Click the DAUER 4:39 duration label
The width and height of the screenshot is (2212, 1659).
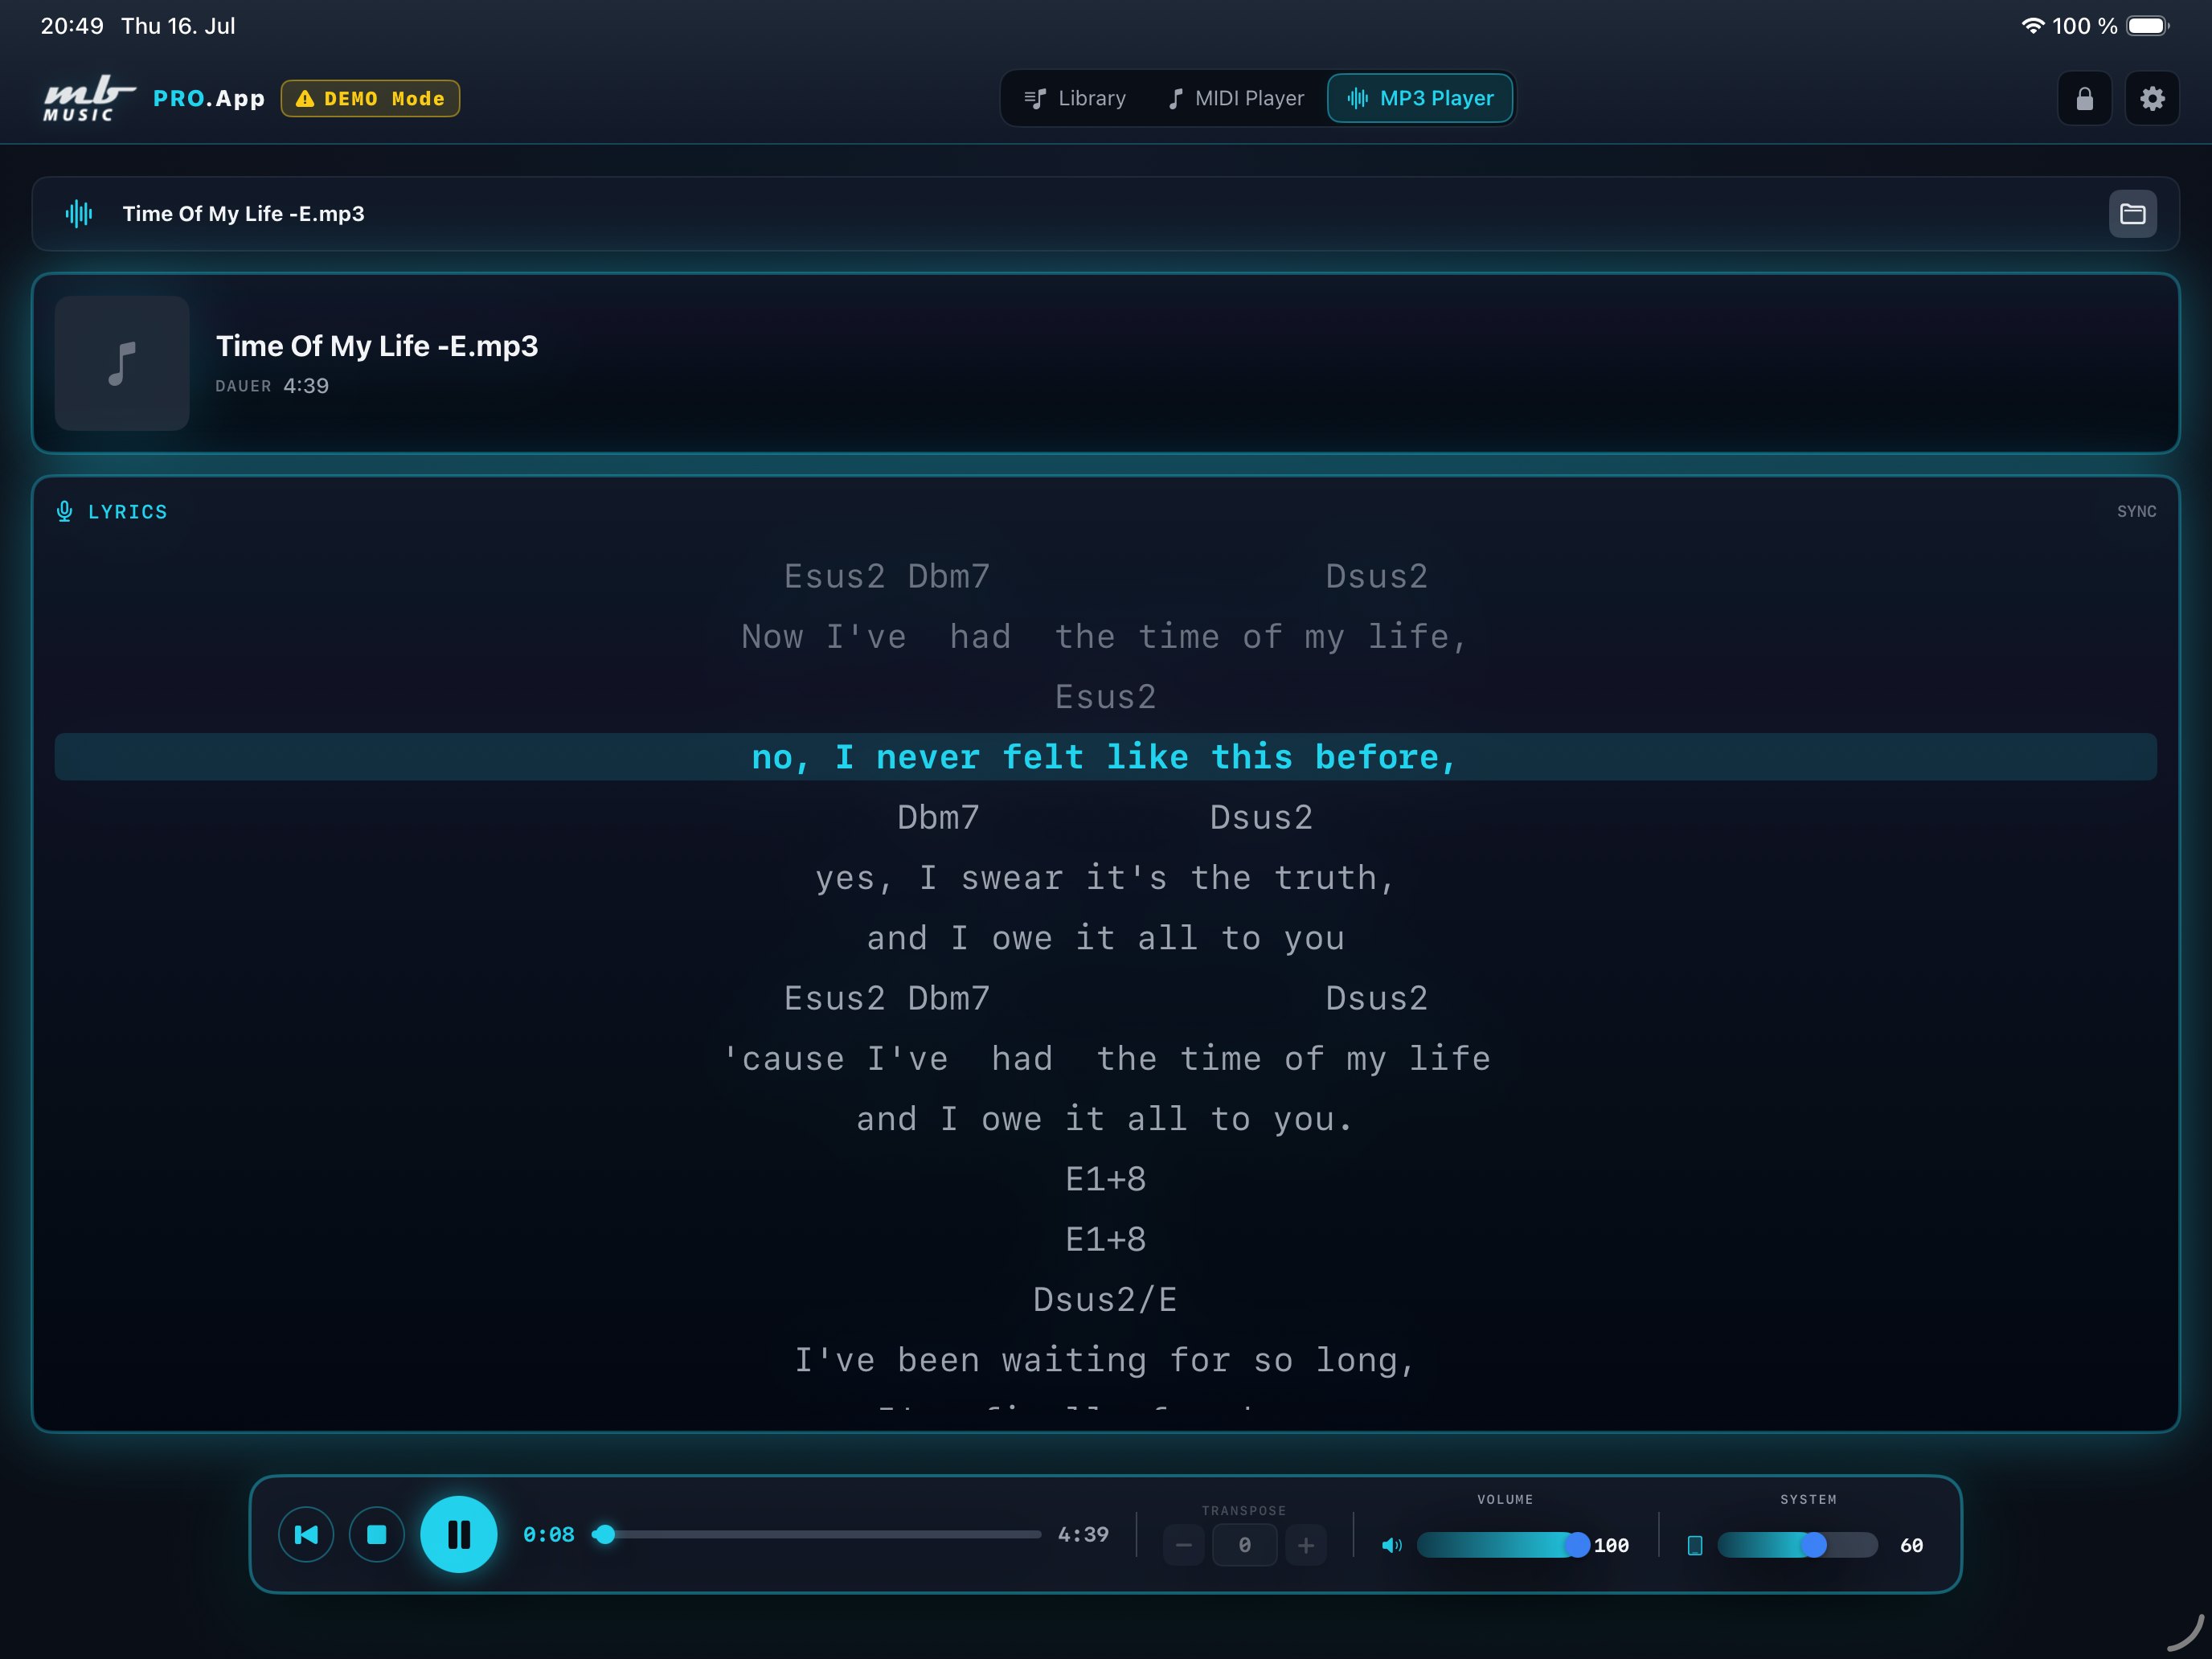(x=272, y=386)
